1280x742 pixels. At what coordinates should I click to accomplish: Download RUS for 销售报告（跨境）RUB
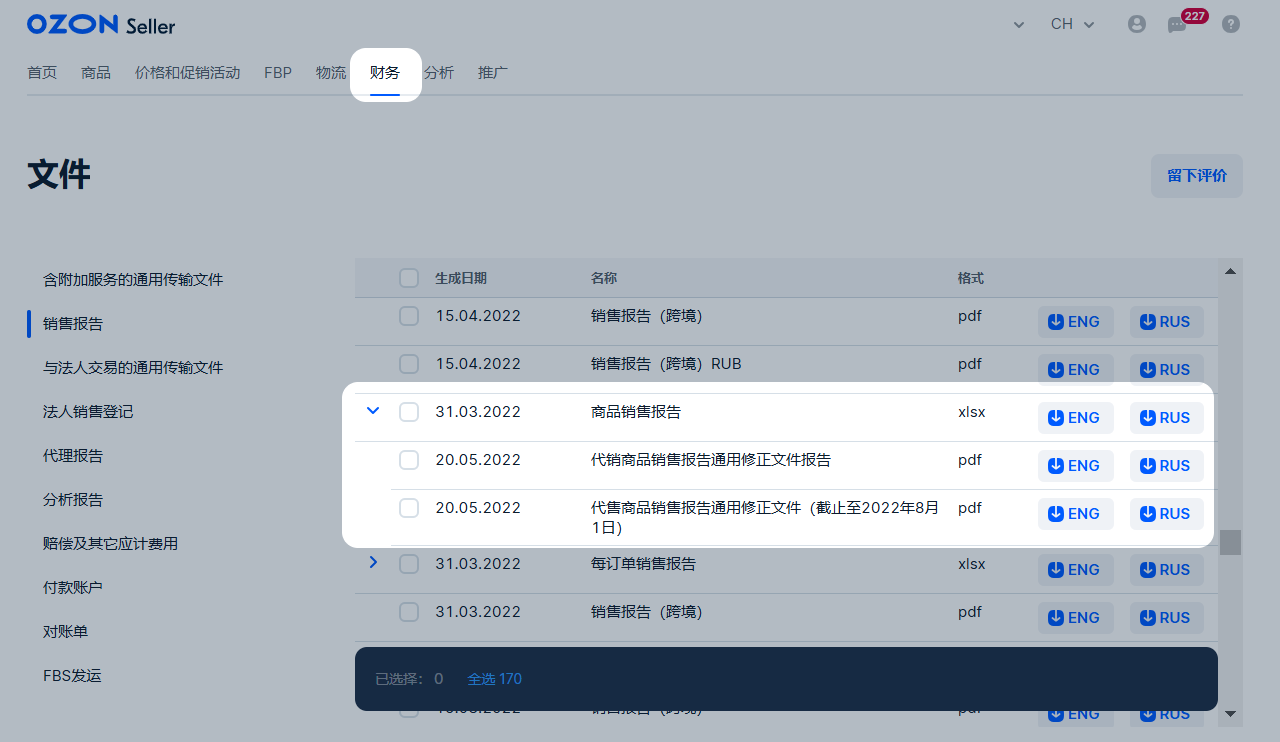pos(1167,370)
